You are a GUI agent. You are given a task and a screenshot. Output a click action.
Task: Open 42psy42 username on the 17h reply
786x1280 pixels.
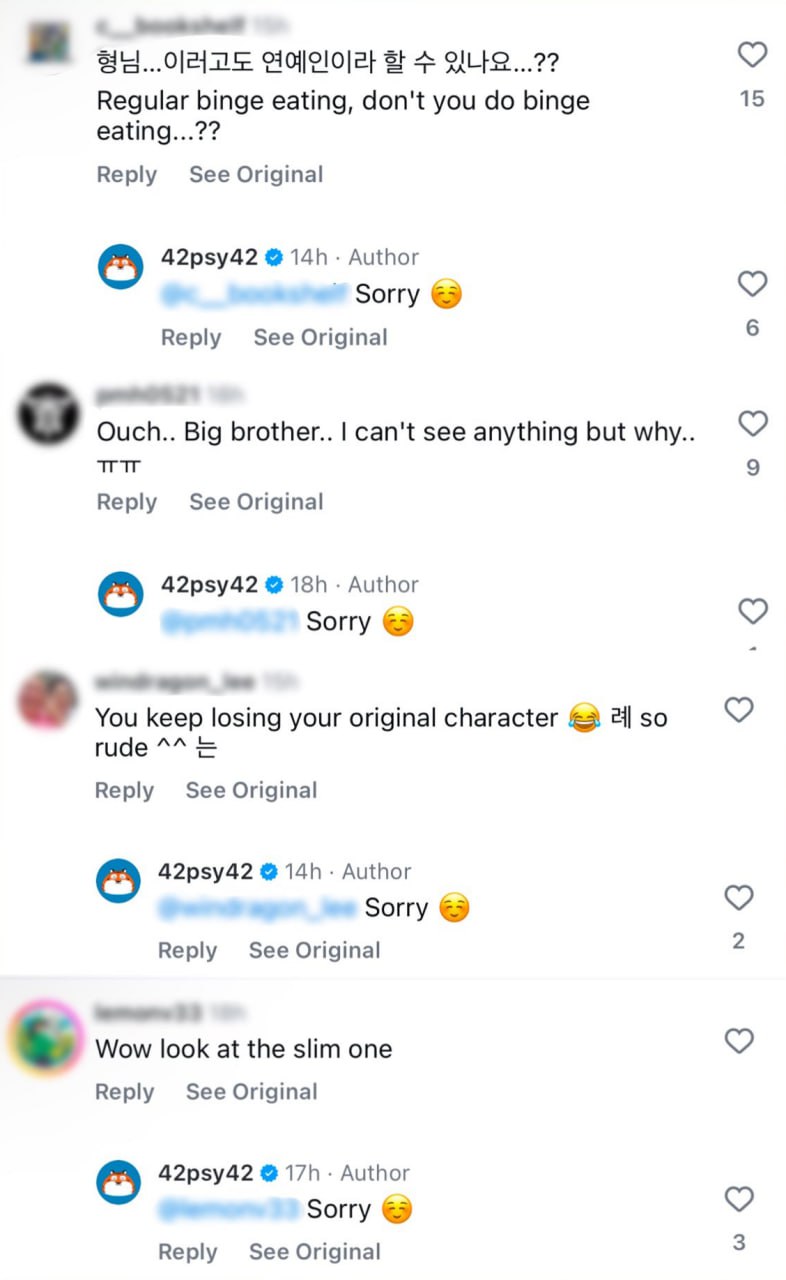point(205,1173)
